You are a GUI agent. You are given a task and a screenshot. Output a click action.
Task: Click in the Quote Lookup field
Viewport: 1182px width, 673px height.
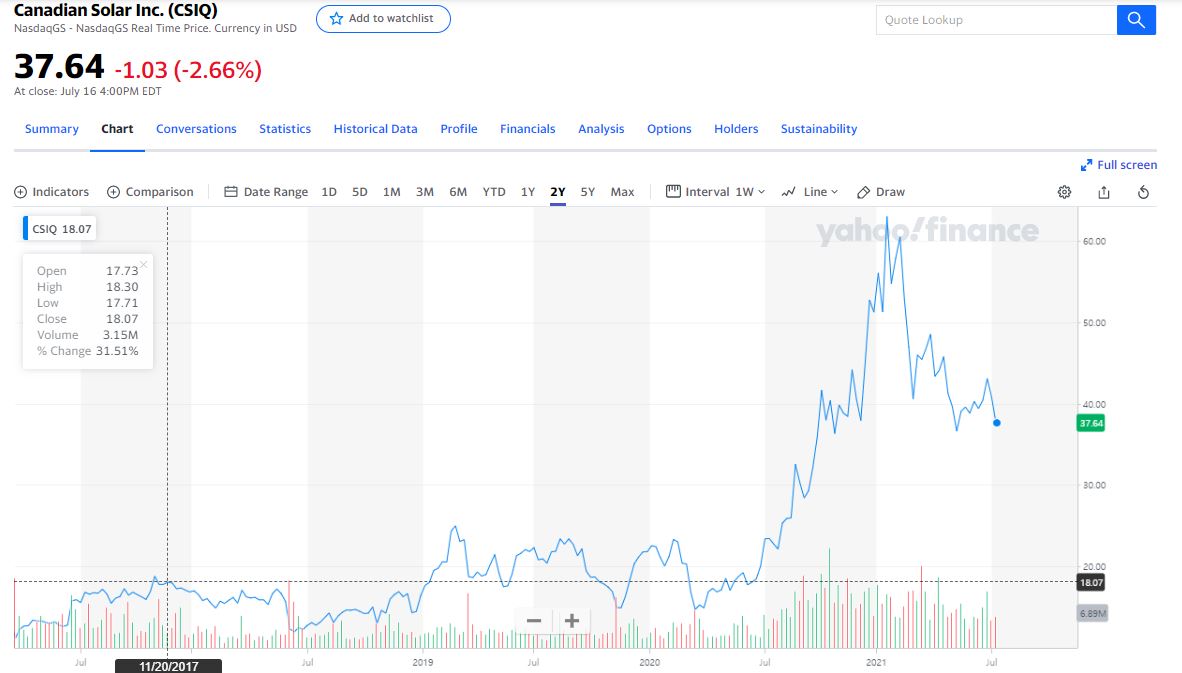pos(996,20)
